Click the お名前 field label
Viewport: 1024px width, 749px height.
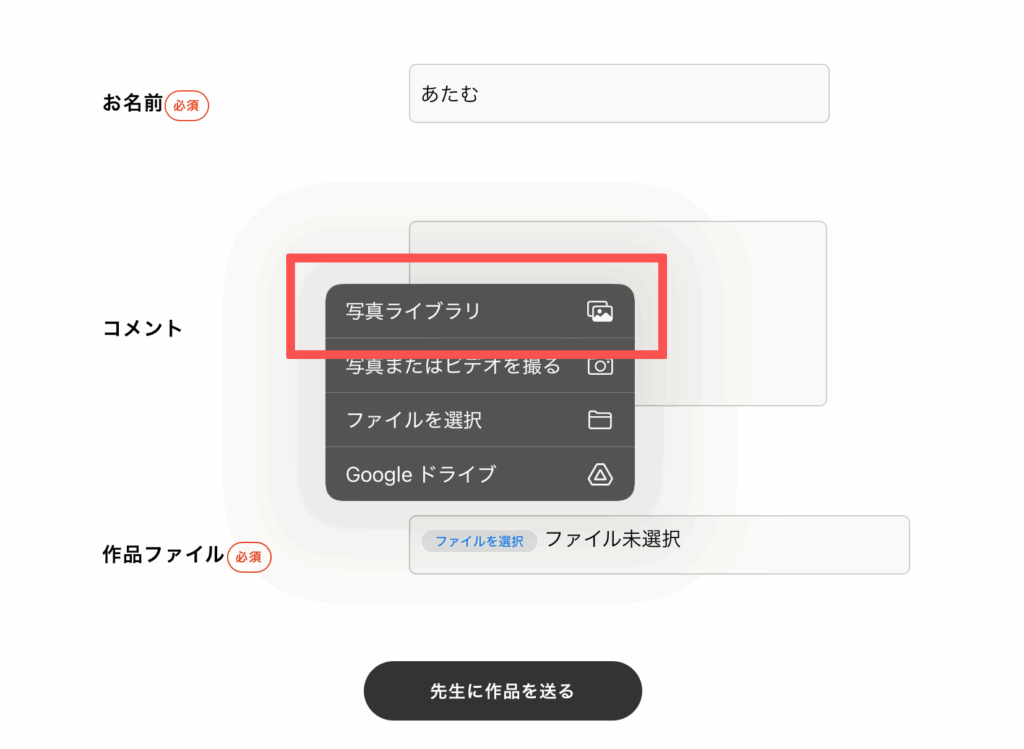tap(132, 103)
